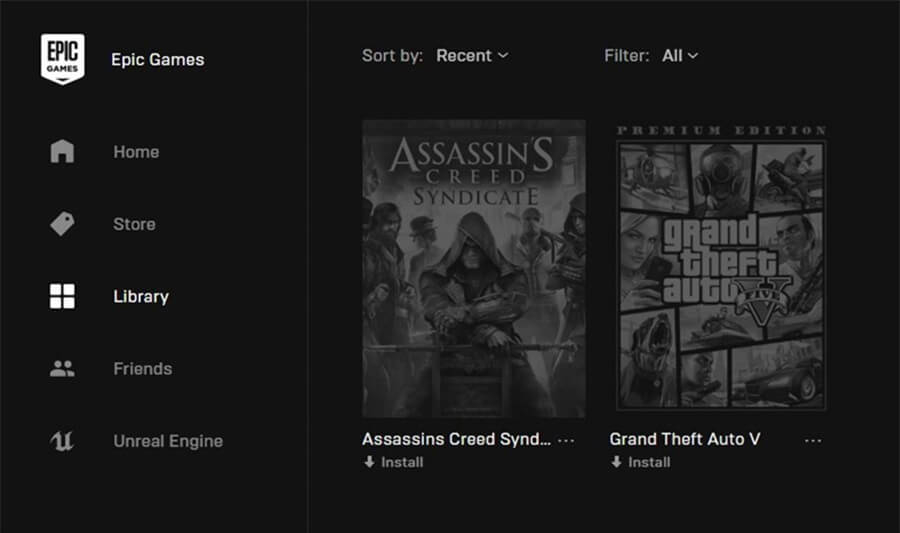Screen dimensions: 900x533
Task: Click the Assassins Creed Syndicate game title text
Action: coord(456,439)
